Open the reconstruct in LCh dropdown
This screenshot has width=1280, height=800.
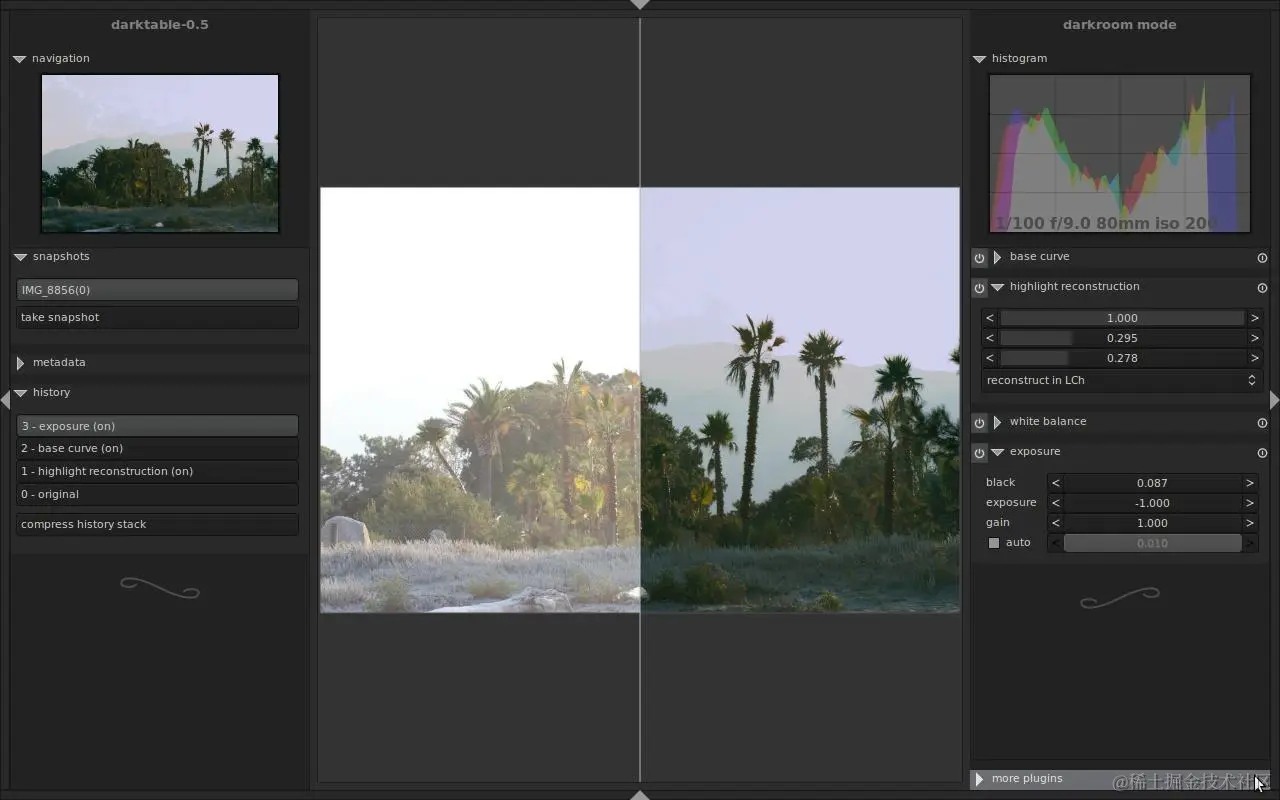click(1122, 380)
